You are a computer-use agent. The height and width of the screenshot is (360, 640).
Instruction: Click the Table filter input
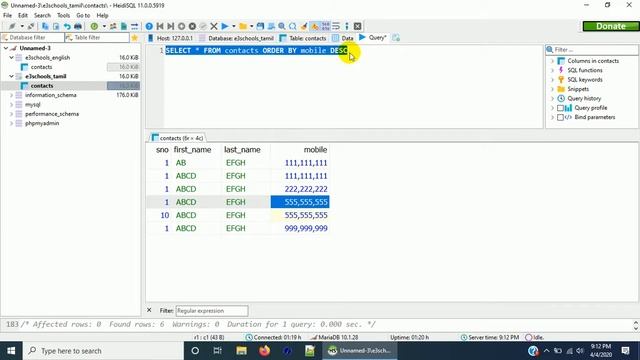[97, 38]
